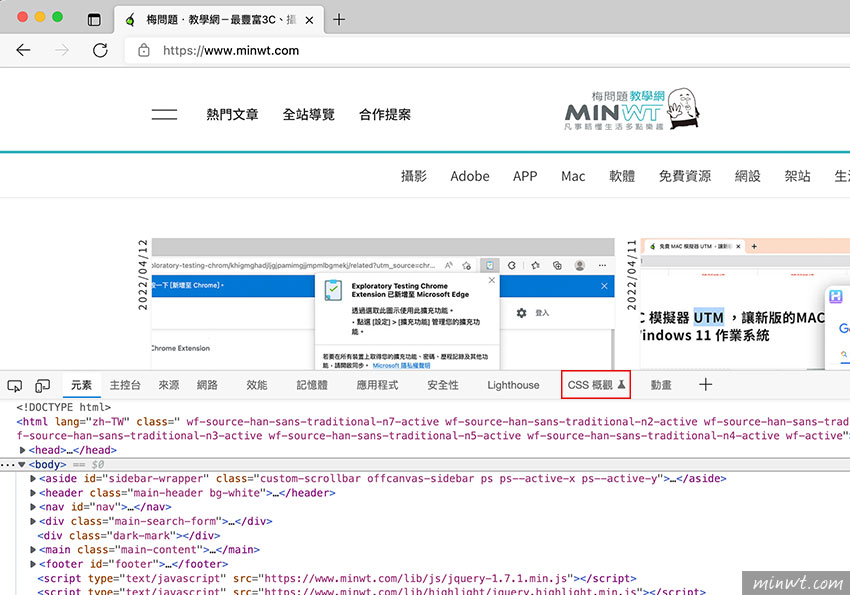This screenshot has width=850, height=595.
Task: Select the div dark-mark element line
Action: (x=129, y=535)
